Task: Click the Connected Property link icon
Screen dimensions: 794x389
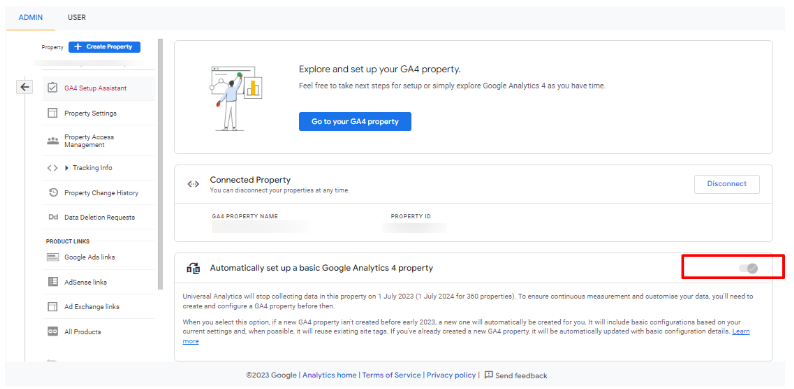Action: click(193, 184)
